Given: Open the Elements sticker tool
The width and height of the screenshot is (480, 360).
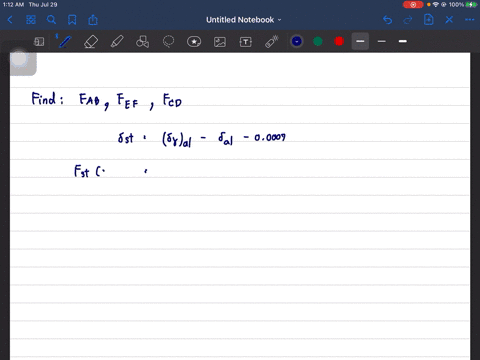Looking at the screenshot, I should (194, 42).
